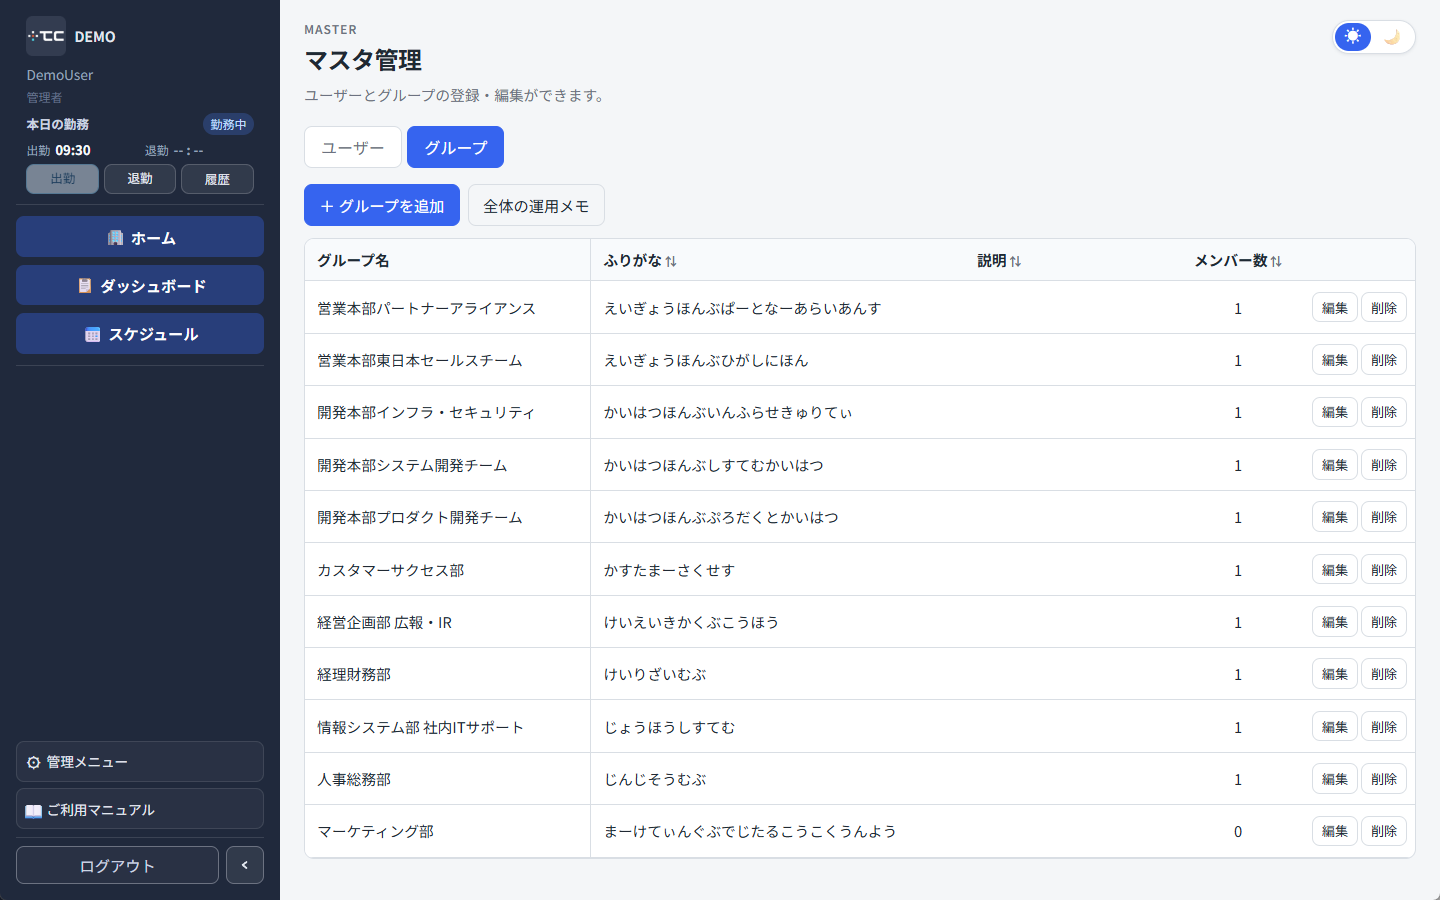Open ダッシュボード from sidebar

click(140, 285)
